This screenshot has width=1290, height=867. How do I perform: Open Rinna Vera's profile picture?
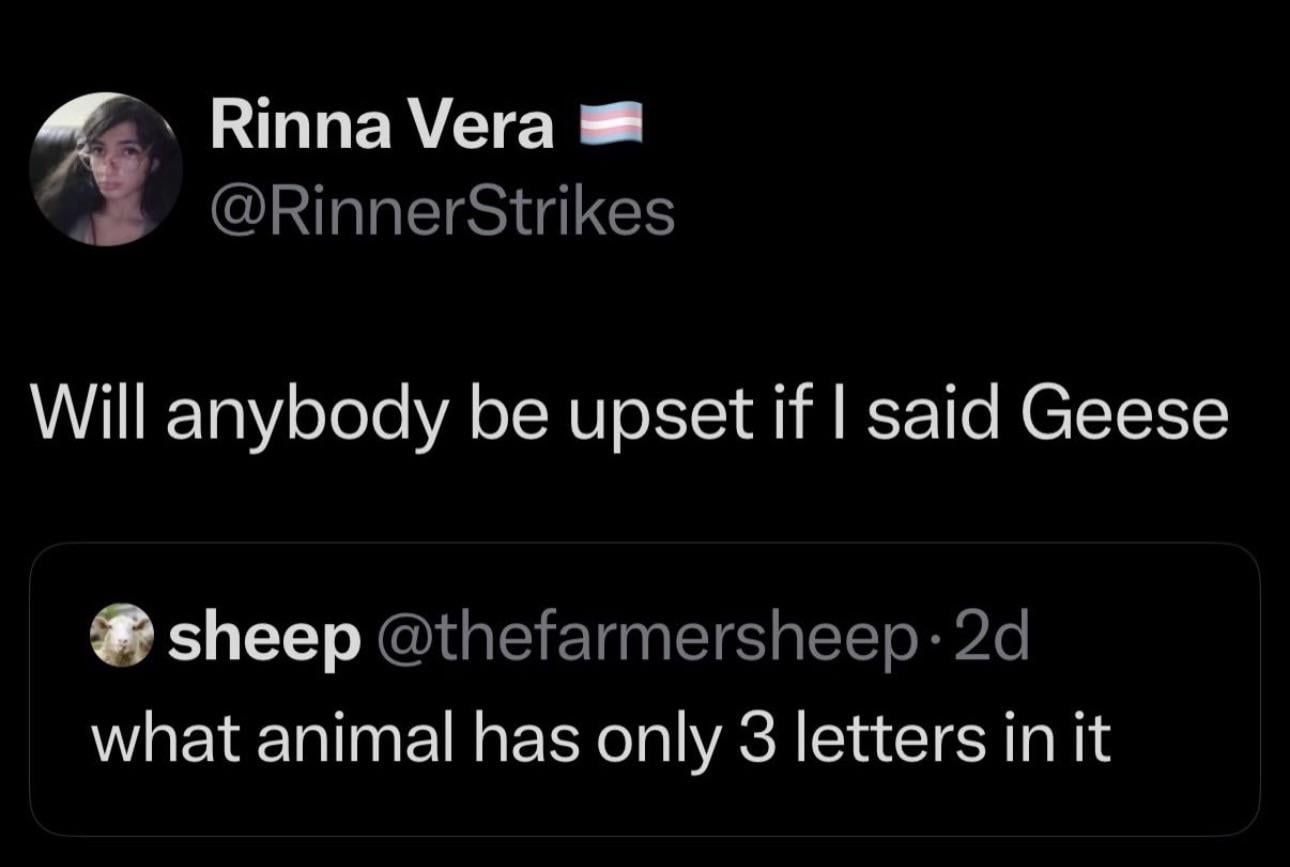coord(105,168)
